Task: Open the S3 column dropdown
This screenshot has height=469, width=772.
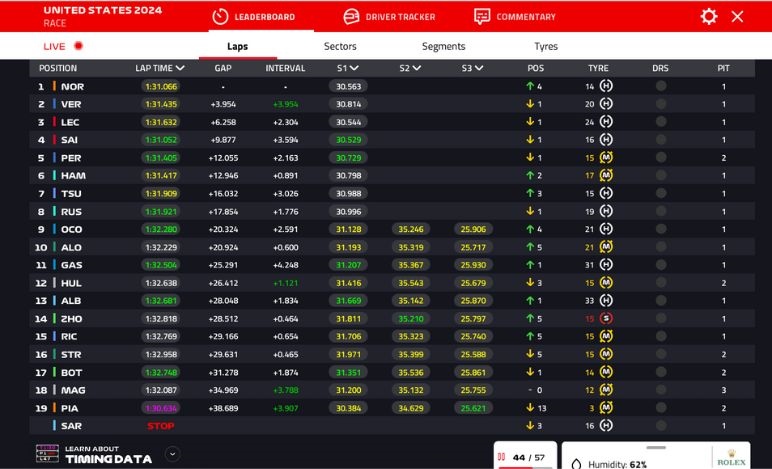Action: point(479,68)
